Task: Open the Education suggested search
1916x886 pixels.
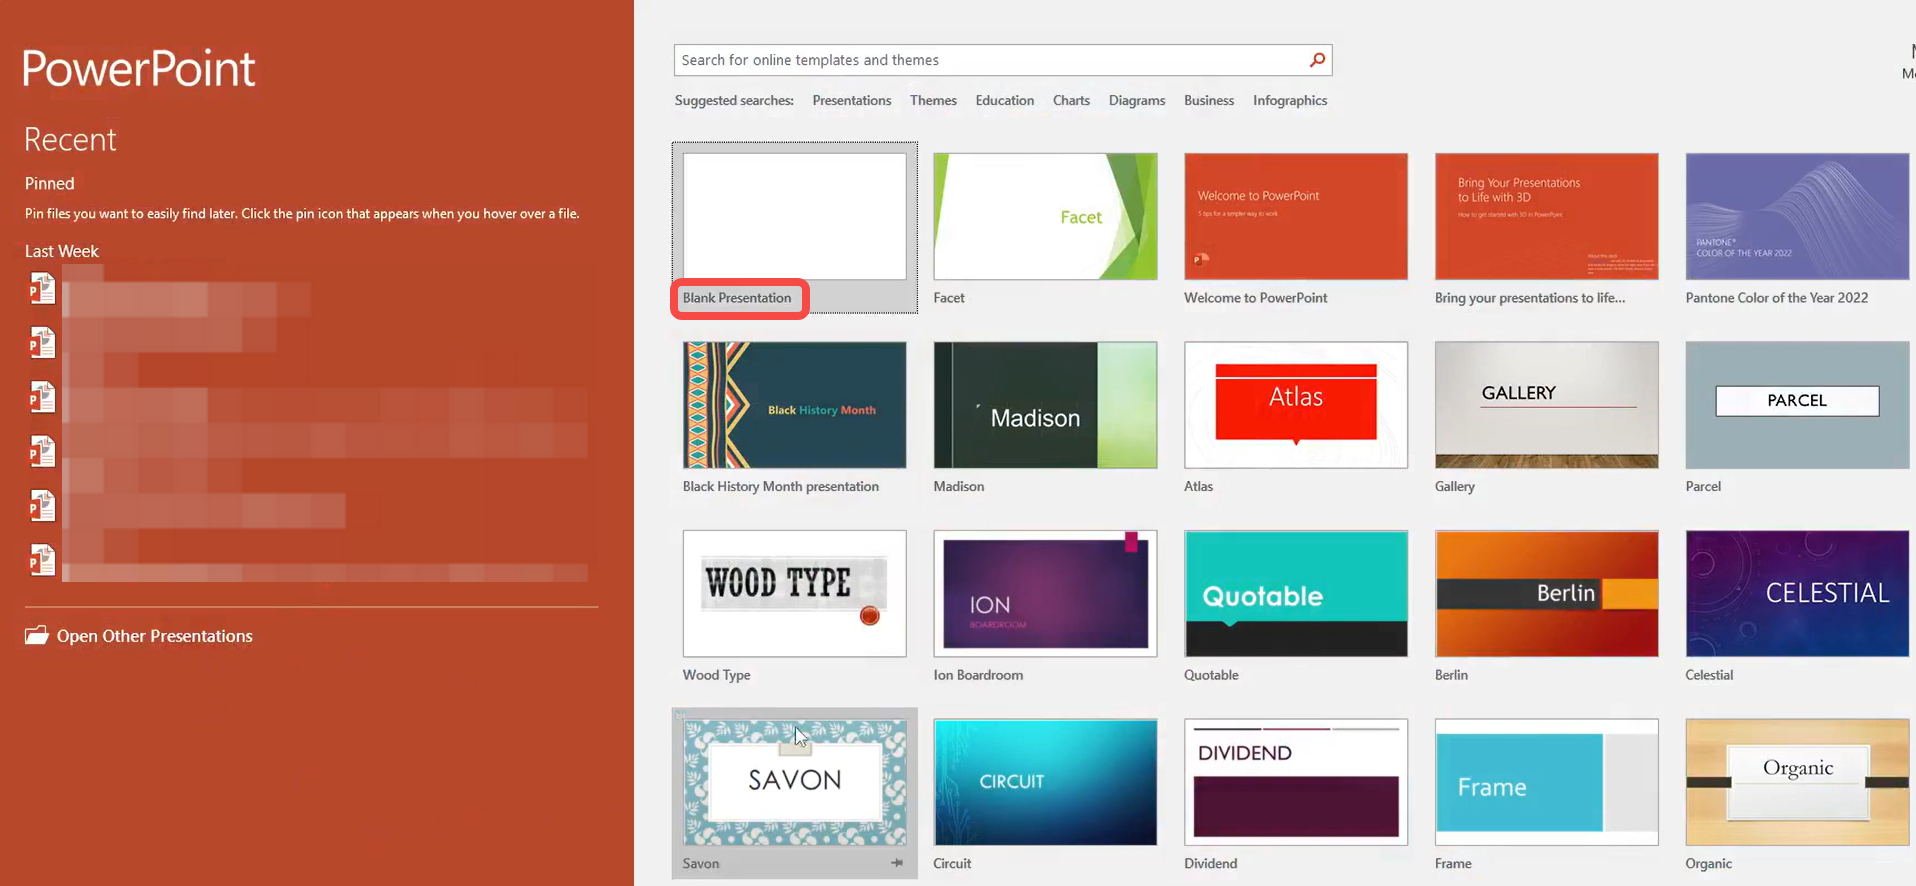Action: (1005, 100)
